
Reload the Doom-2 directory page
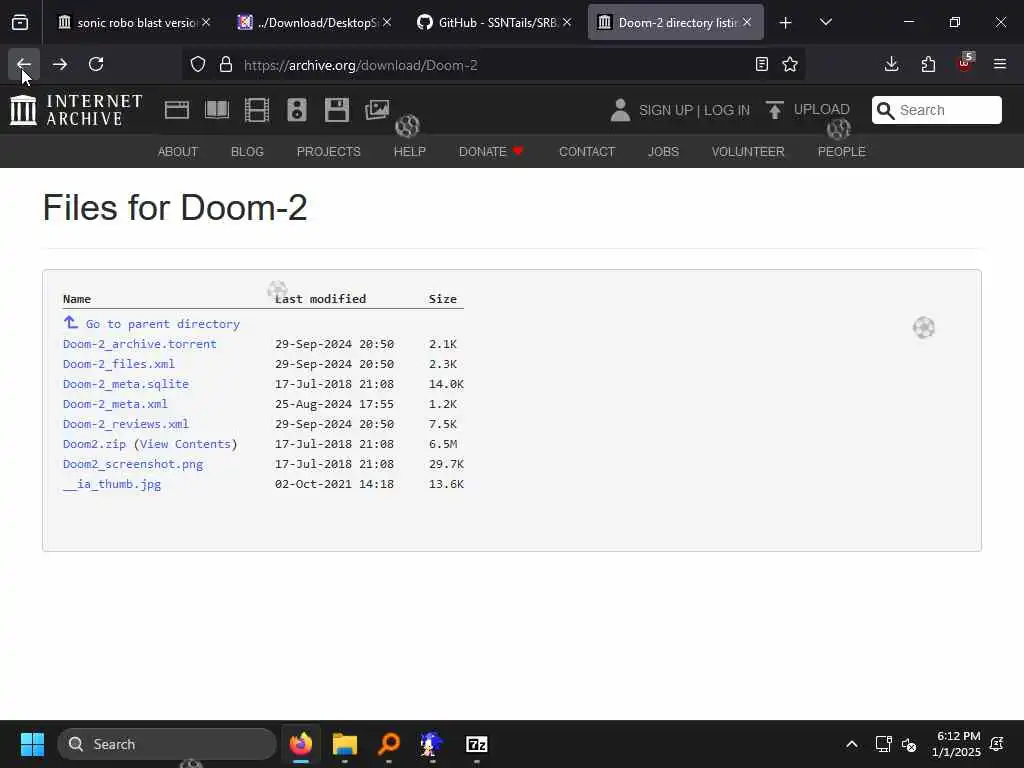(96, 64)
